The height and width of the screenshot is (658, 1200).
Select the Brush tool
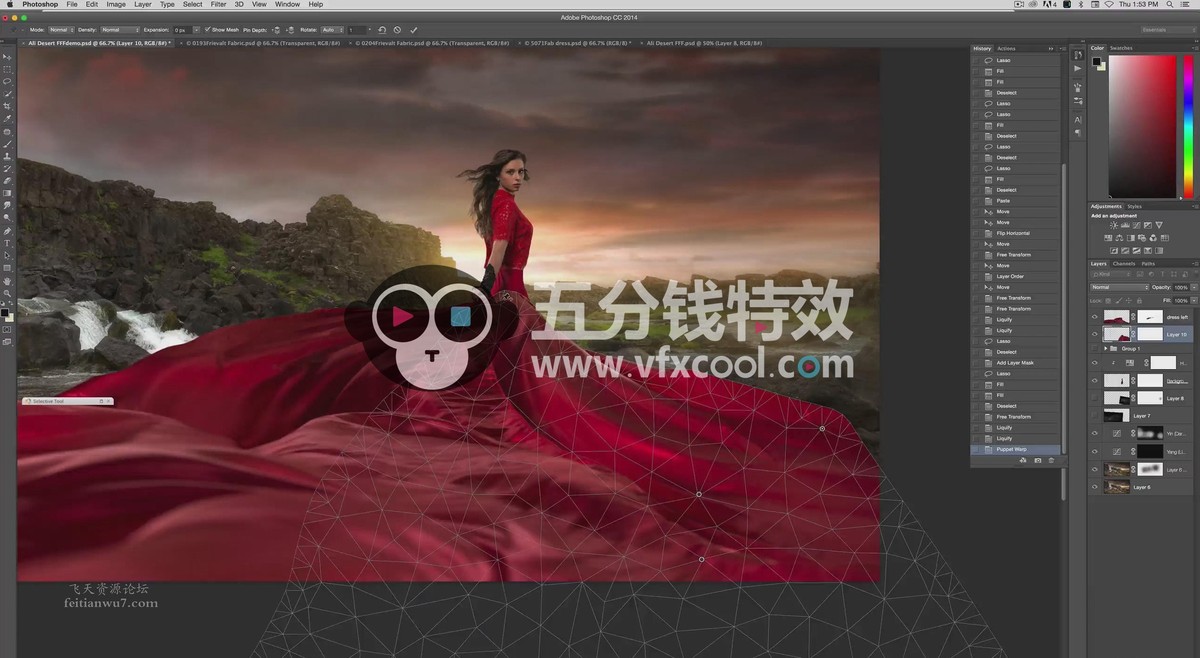click(x=7, y=144)
